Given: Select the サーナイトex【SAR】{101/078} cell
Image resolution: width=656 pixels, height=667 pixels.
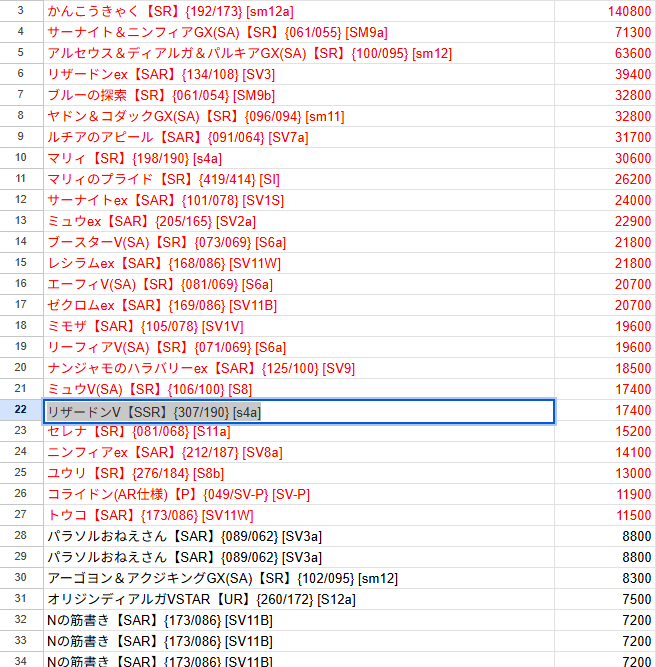Looking at the screenshot, I should point(299,200).
